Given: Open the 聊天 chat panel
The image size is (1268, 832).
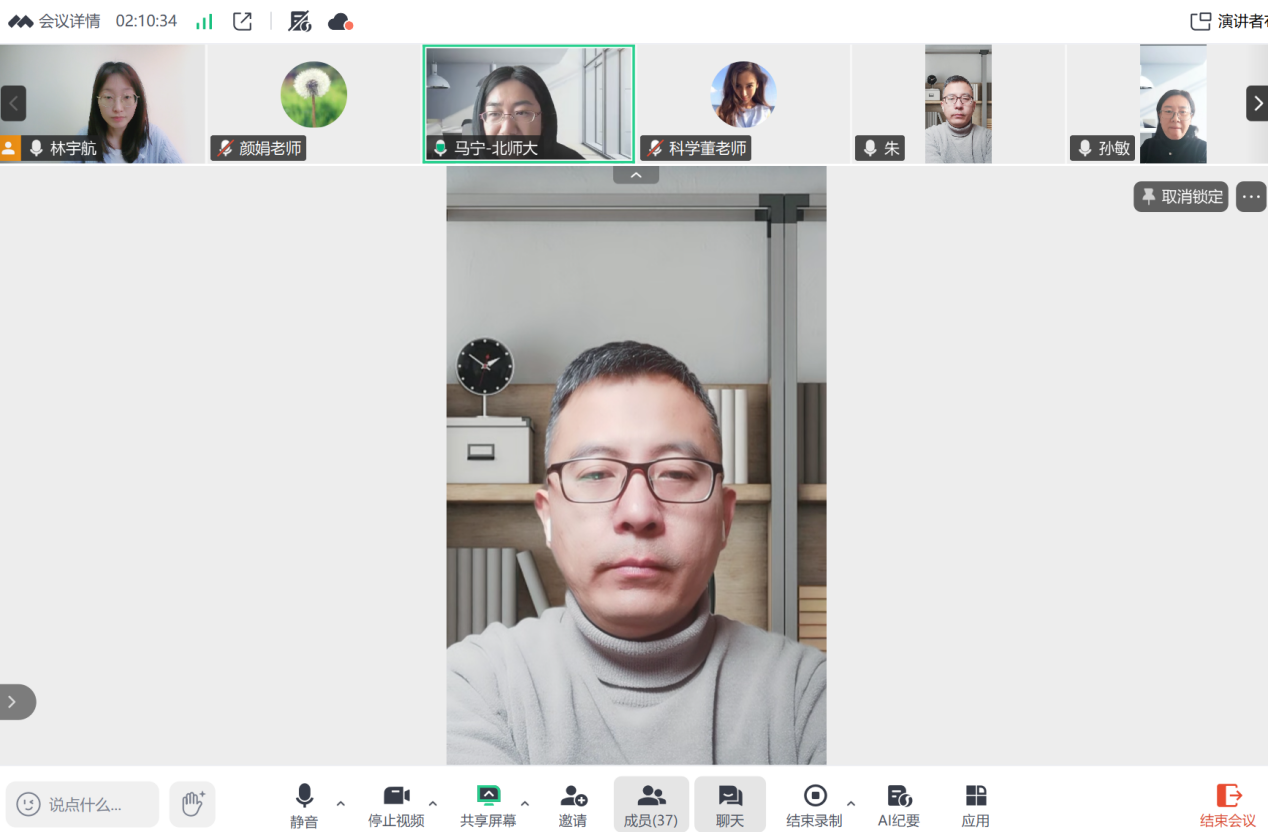Looking at the screenshot, I should tap(730, 806).
